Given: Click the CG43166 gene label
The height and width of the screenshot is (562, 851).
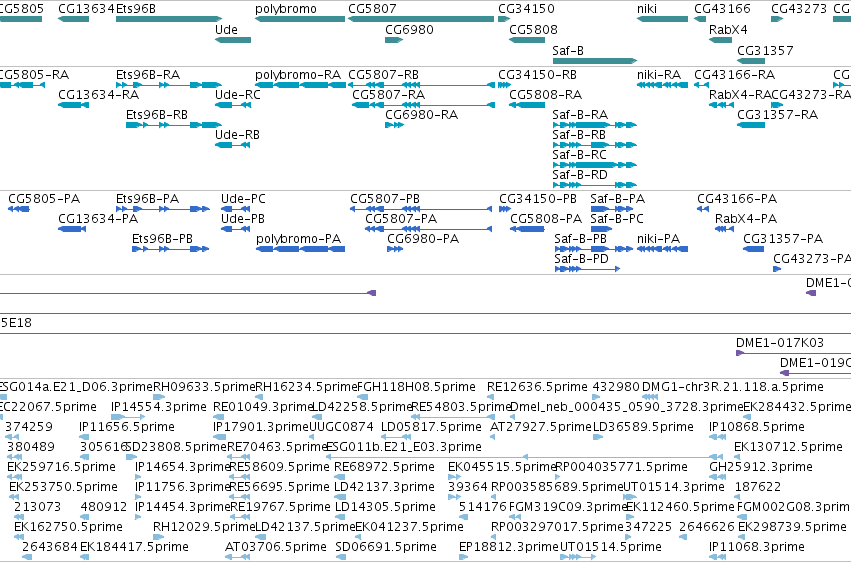Looking at the screenshot, I should (x=722, y=9).
